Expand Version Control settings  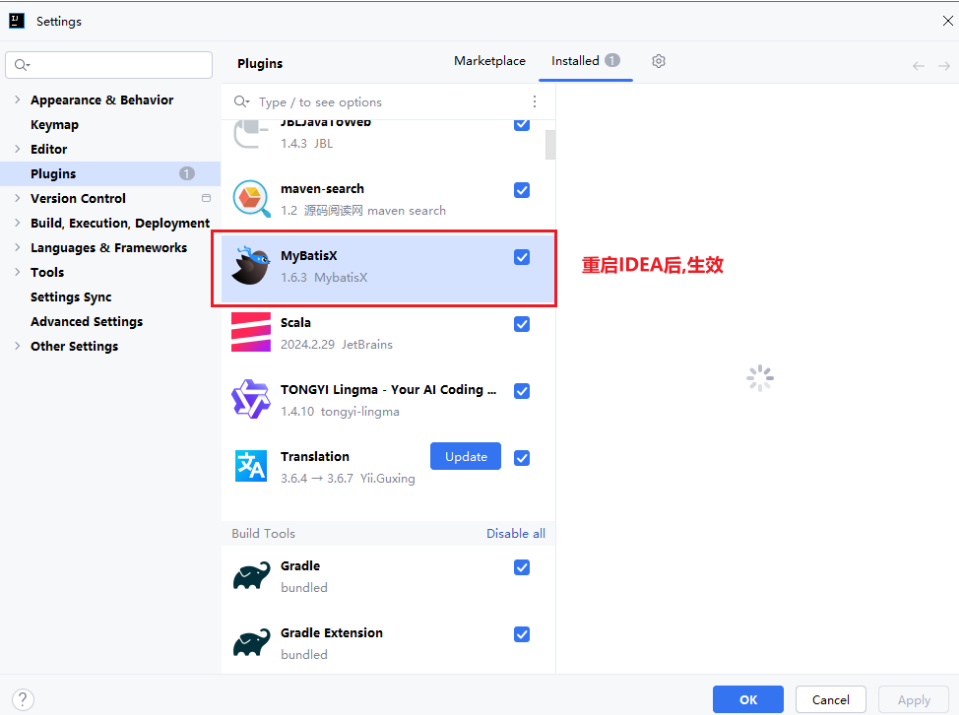[x=17, y=198]
